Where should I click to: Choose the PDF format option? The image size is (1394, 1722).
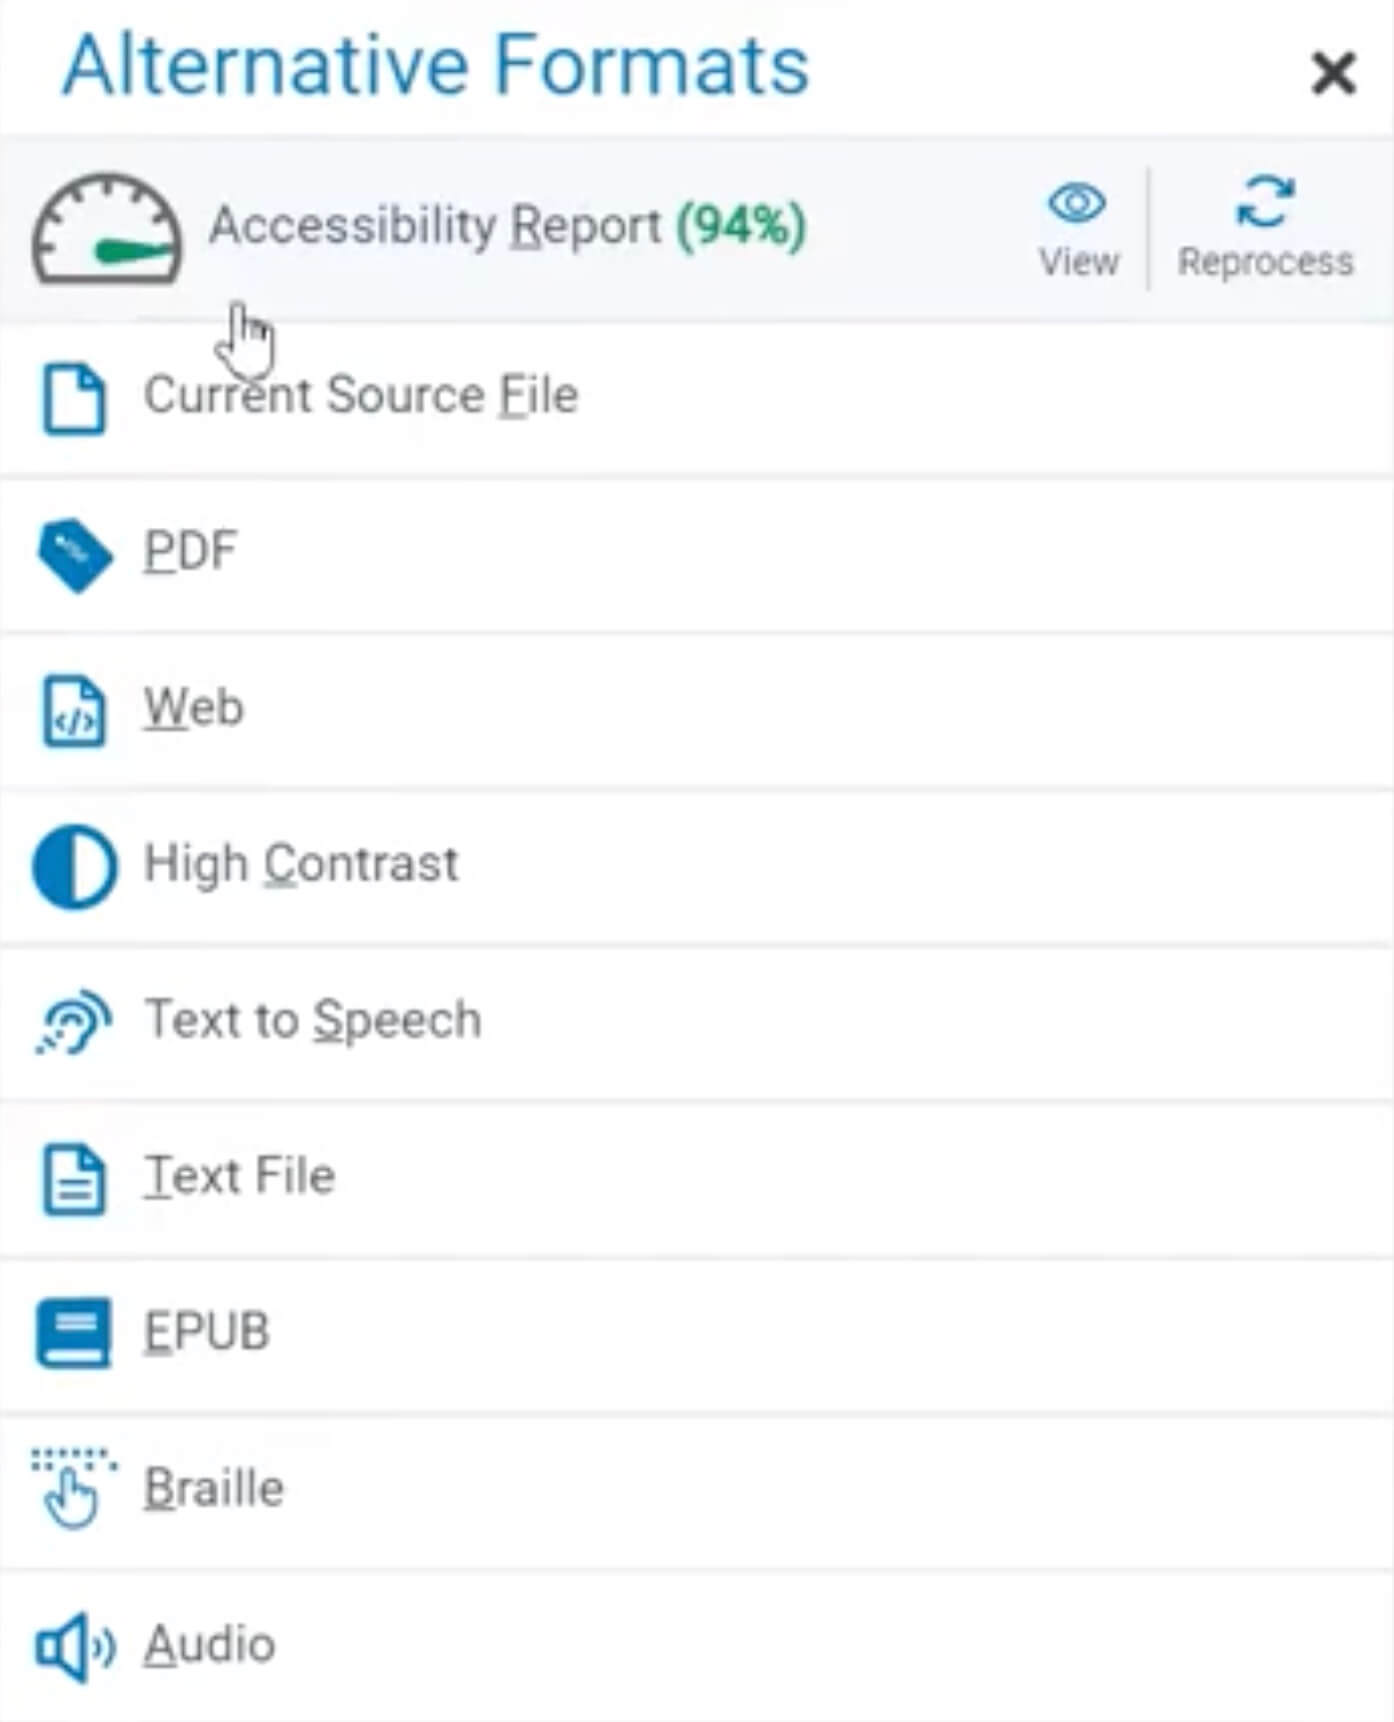(190, 551)
